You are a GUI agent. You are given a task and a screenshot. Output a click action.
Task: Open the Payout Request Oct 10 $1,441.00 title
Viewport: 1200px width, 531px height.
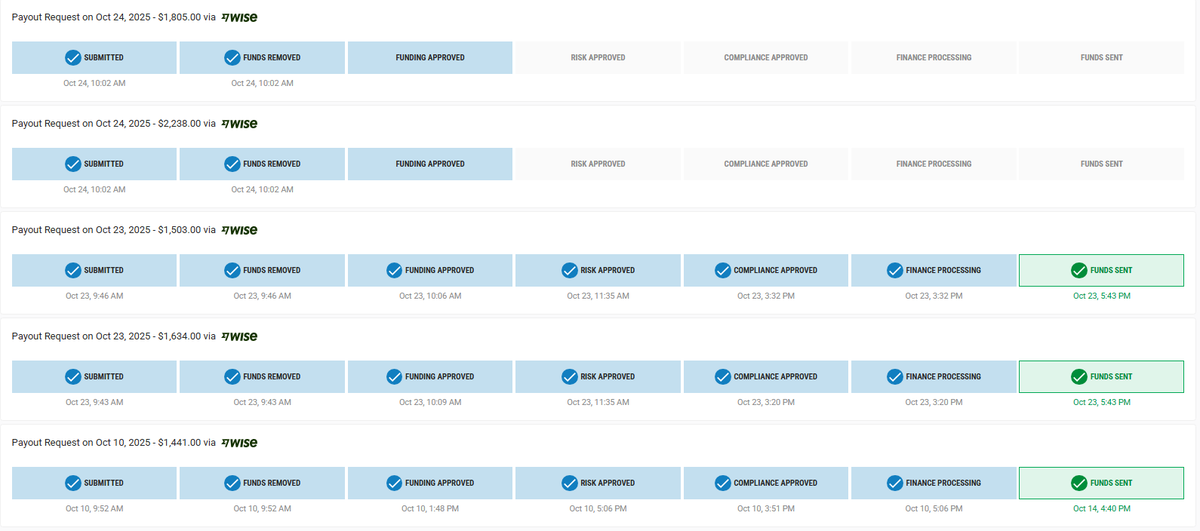(113, 442)
